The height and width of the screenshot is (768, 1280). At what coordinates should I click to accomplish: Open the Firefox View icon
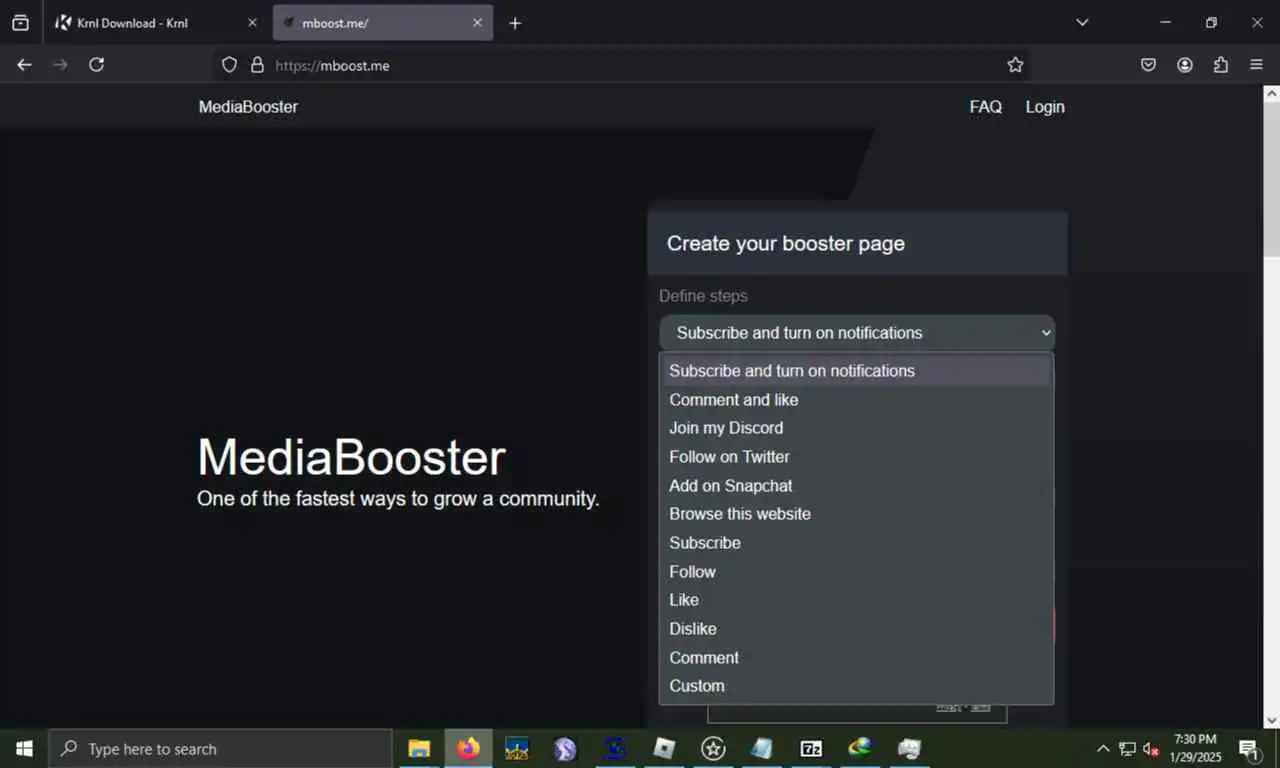tap(20, 22)
